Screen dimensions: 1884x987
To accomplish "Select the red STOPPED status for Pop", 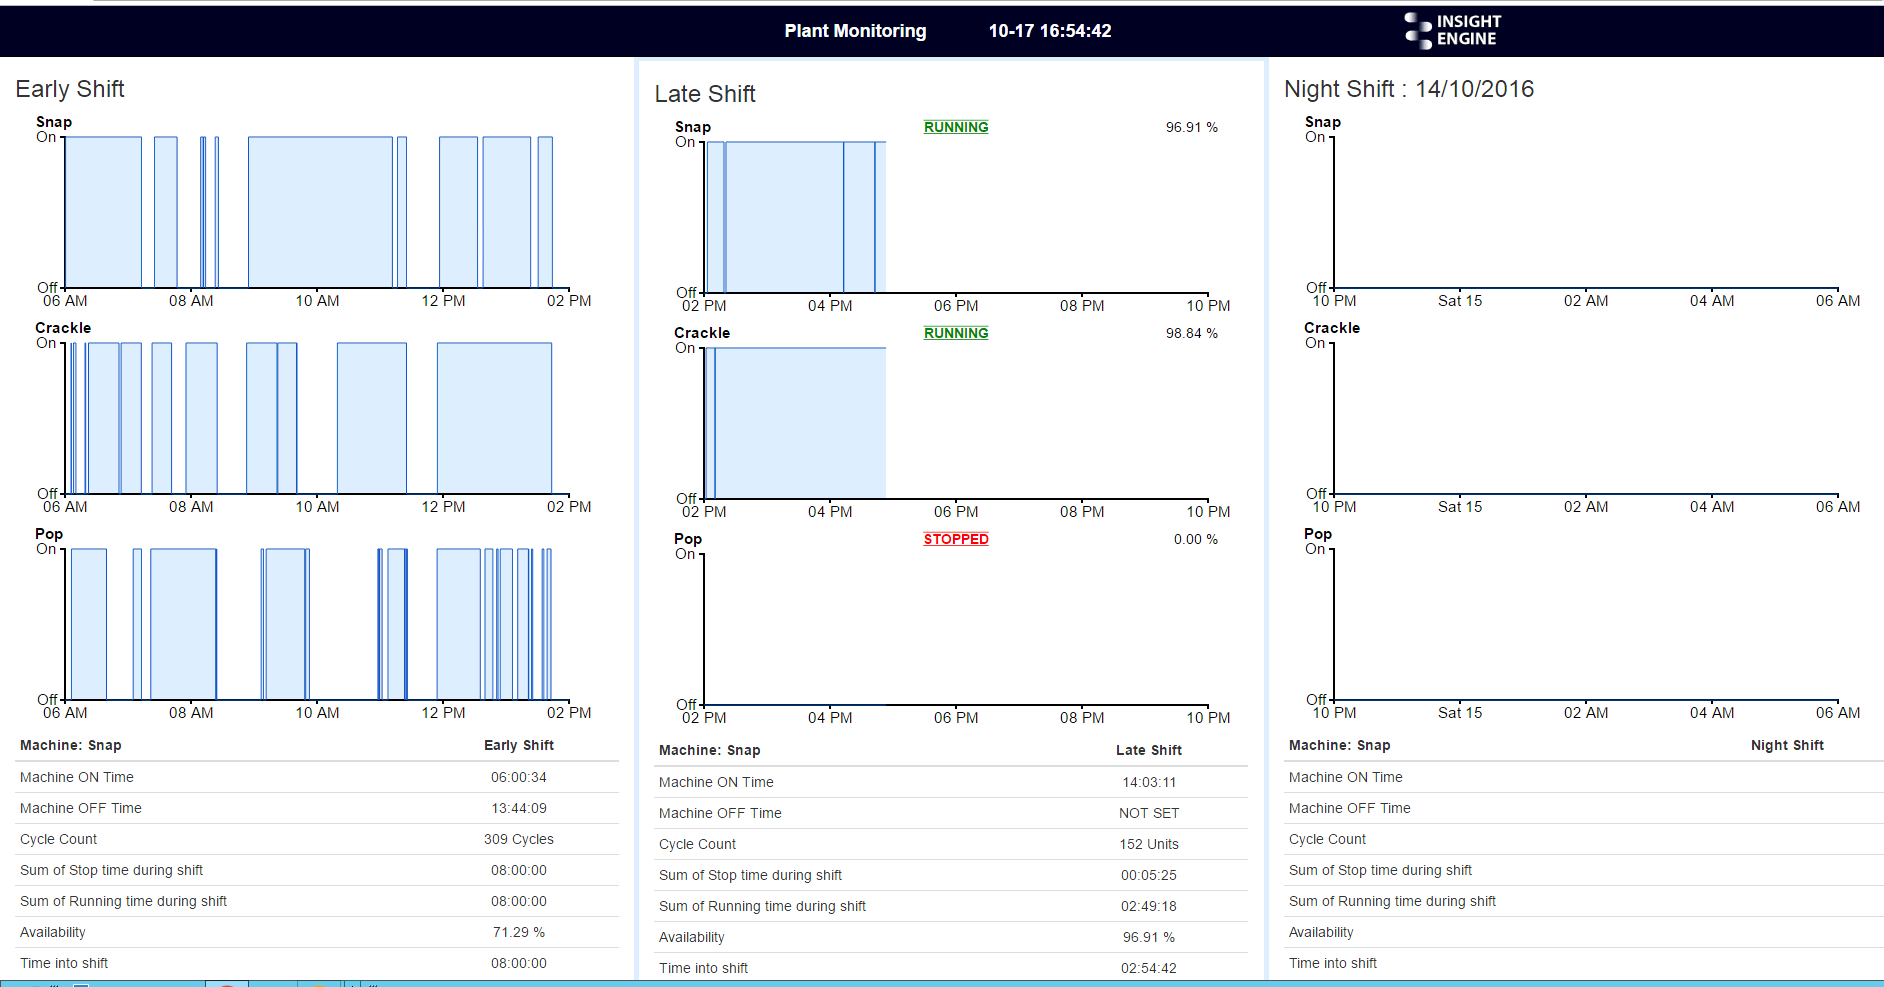I will pos(955,539).
